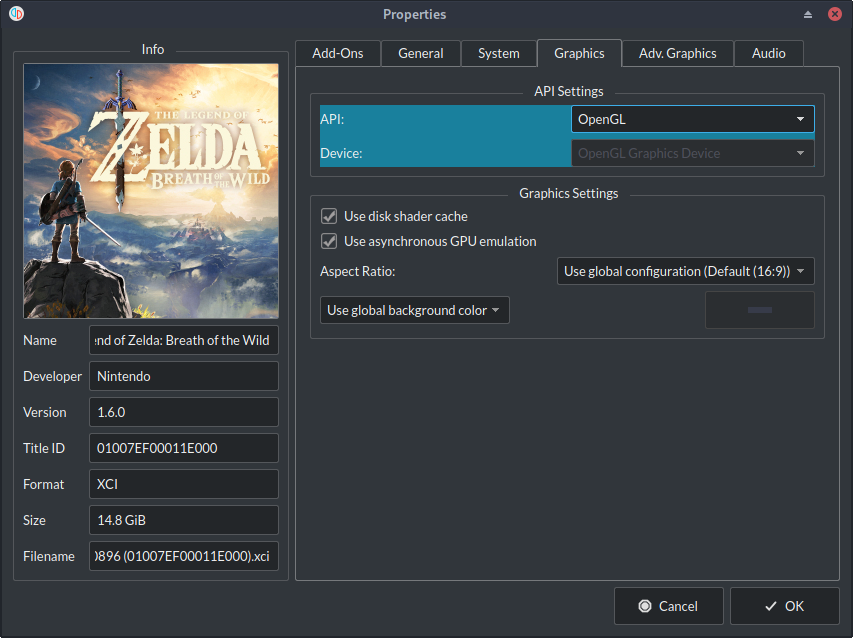
Task: Click the Developer field showing Nintendo
Action: click(184, 376)
